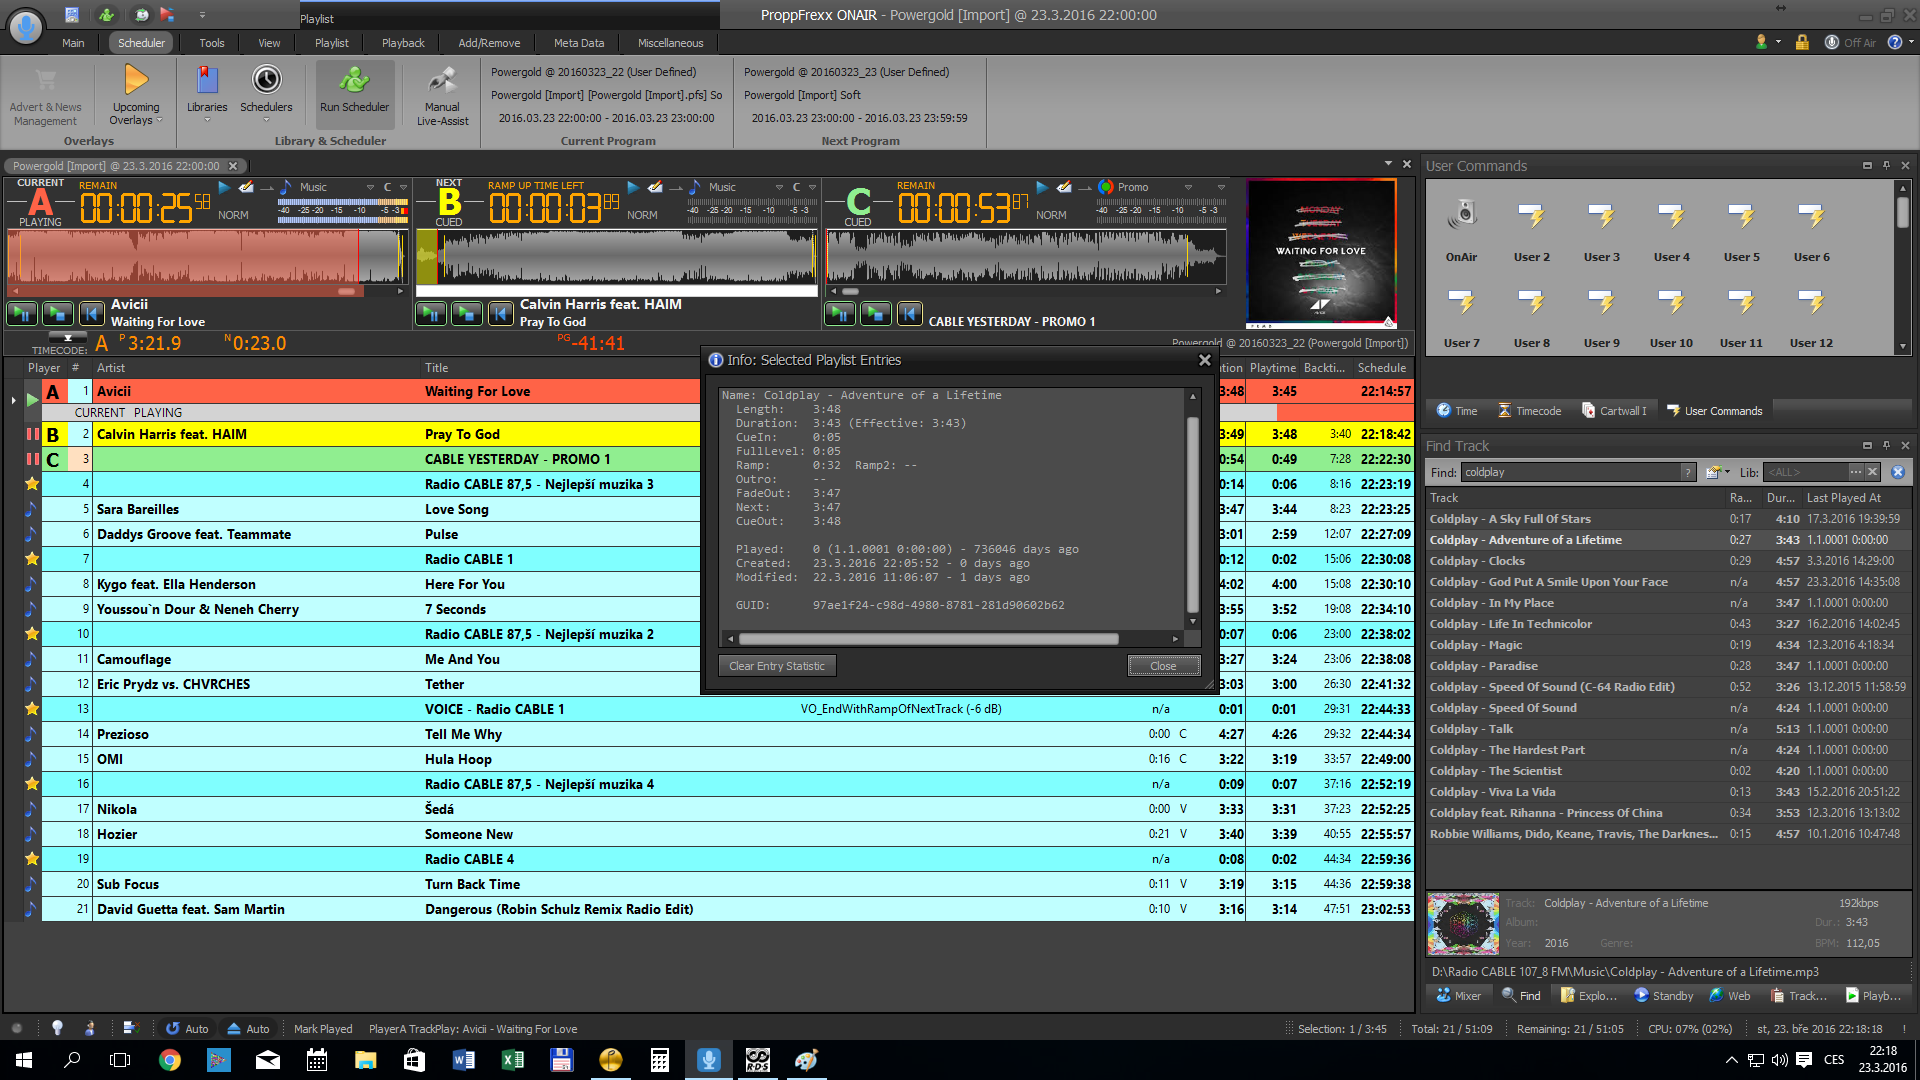Toggle the edit pencil on player A
The height and width of the screenshot is (1080, 1920).
246,187
